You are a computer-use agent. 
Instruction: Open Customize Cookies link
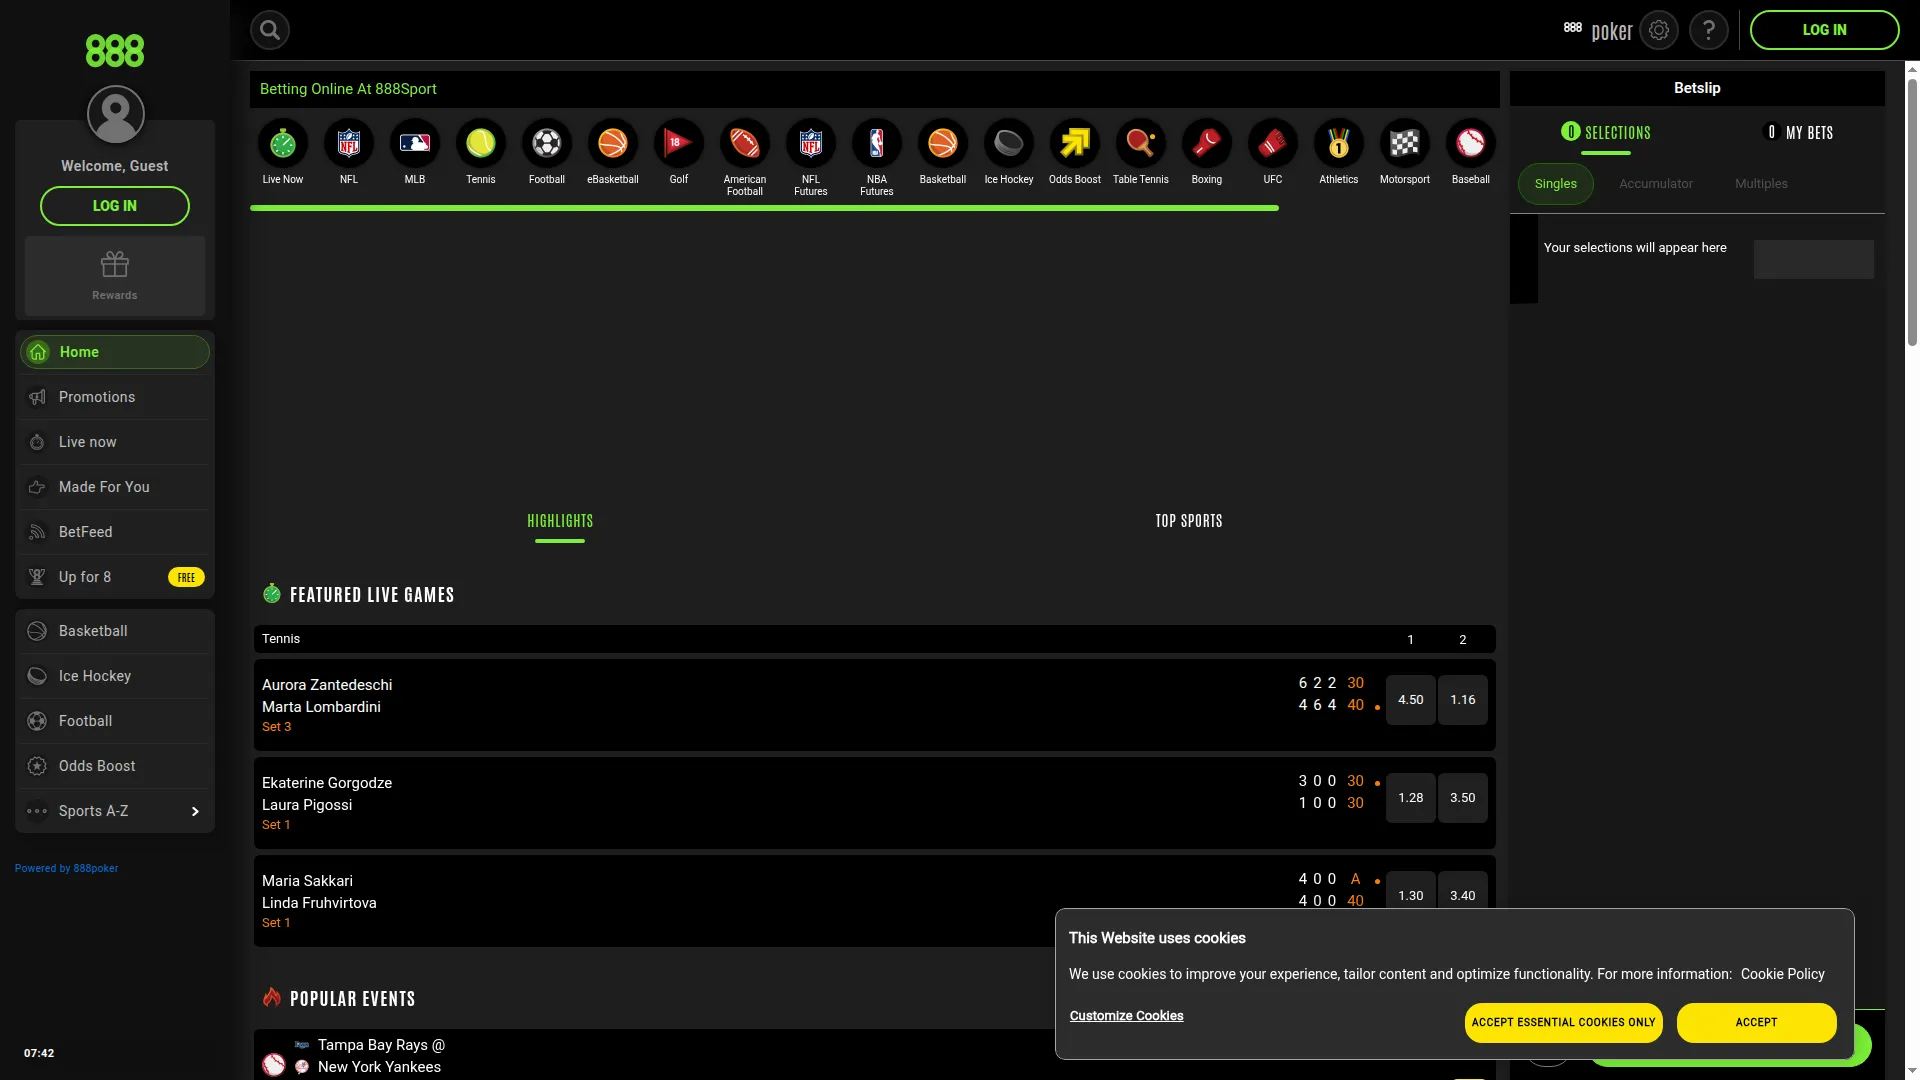(x=1127, y=1016)
